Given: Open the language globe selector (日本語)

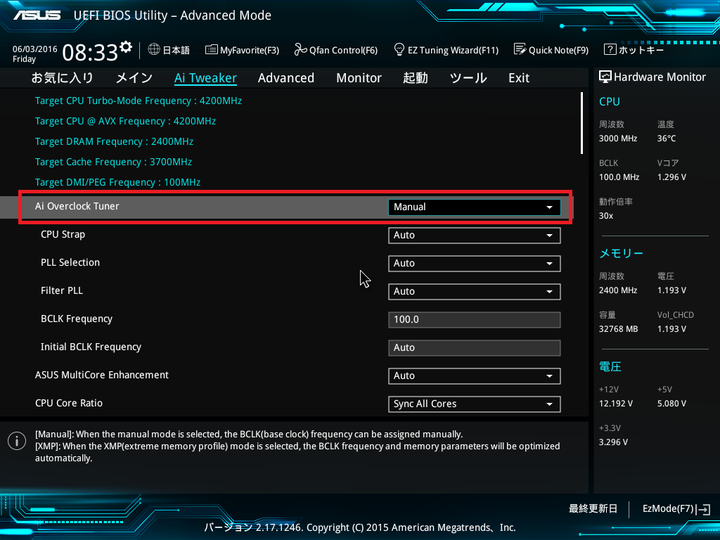Looking at the screenshot, I should pos(168,50).
